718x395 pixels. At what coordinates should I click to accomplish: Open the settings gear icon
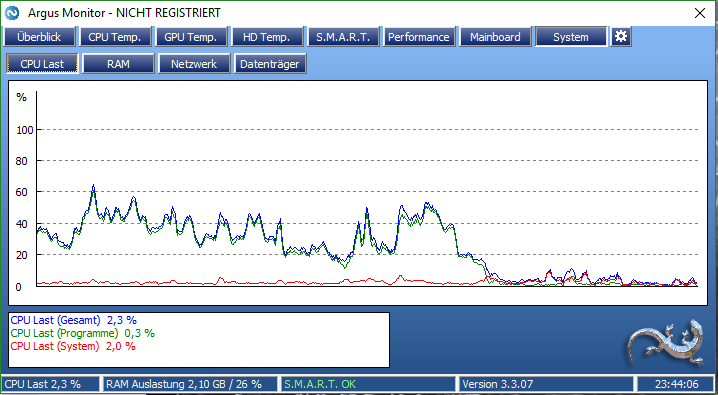[x=621, y=37]
